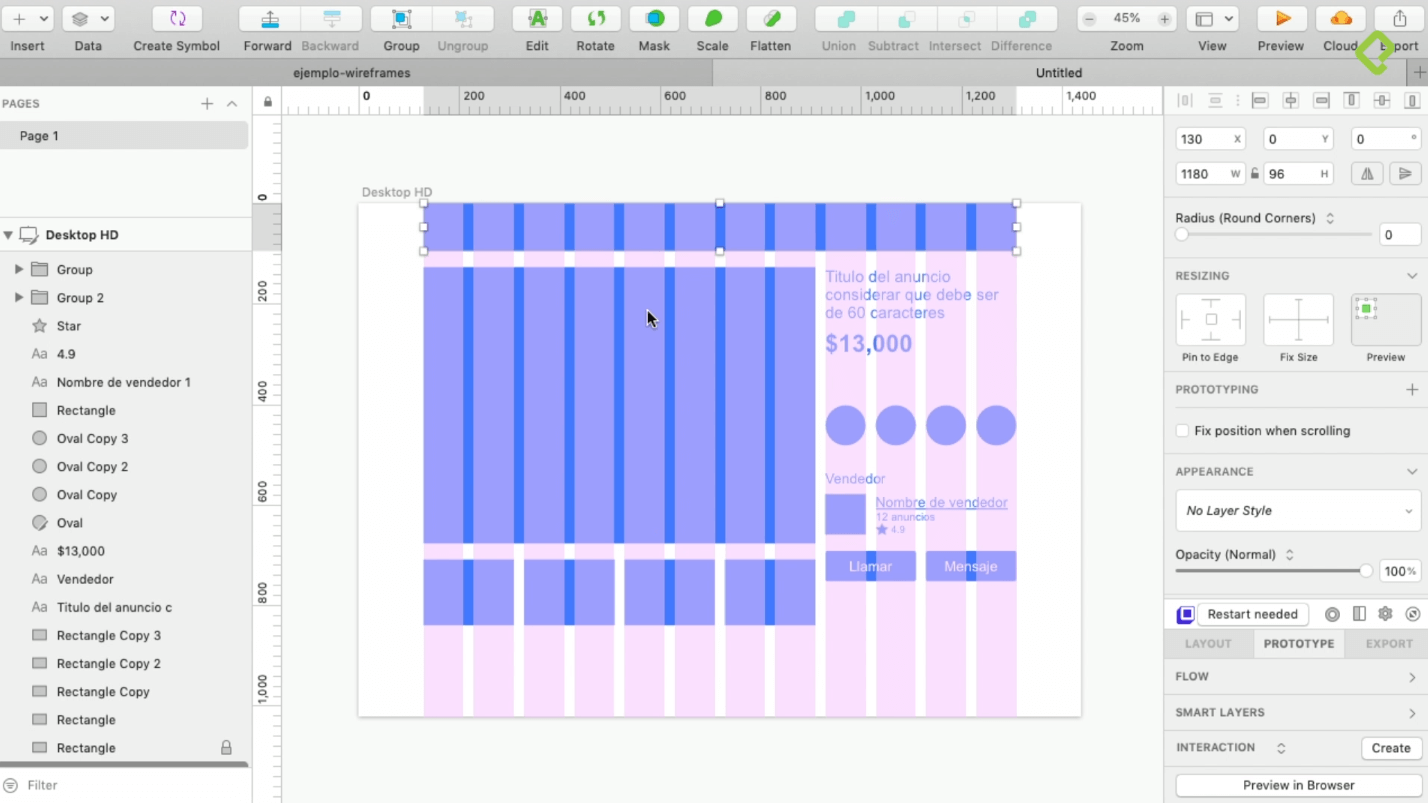Click the Create interaction button
Screen dimensions: 1428x803
point(1390,748)
